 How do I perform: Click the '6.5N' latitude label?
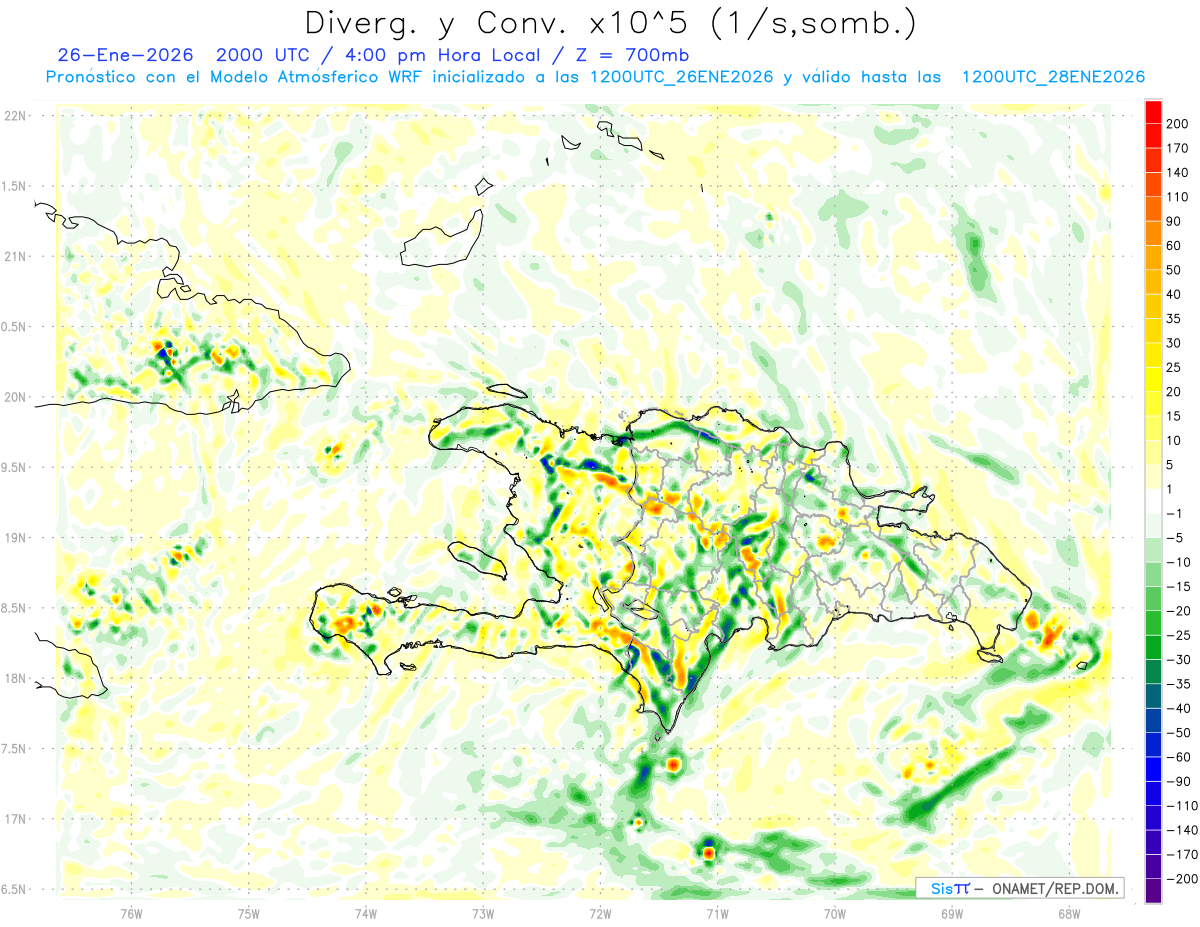(15, 889)
